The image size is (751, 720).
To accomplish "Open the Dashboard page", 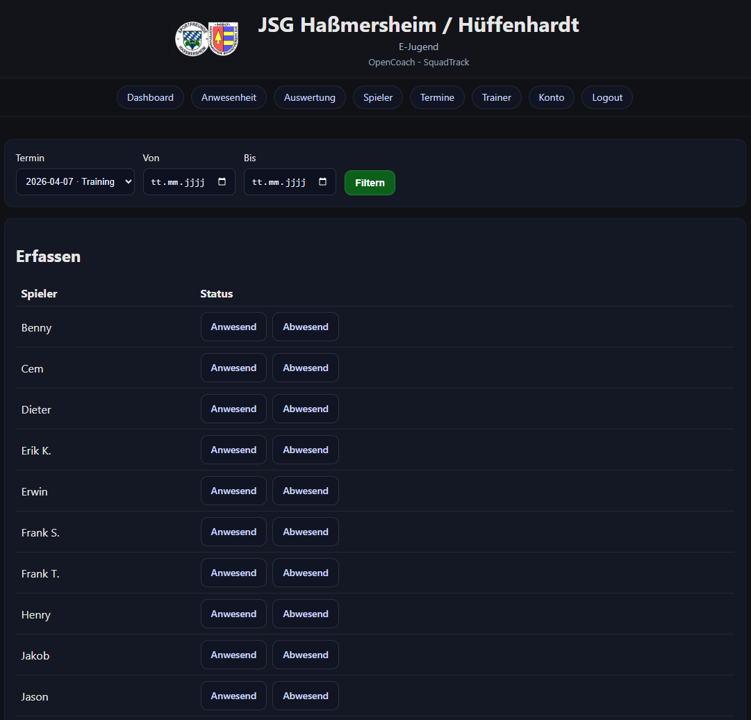I will (x=150, y=98).
